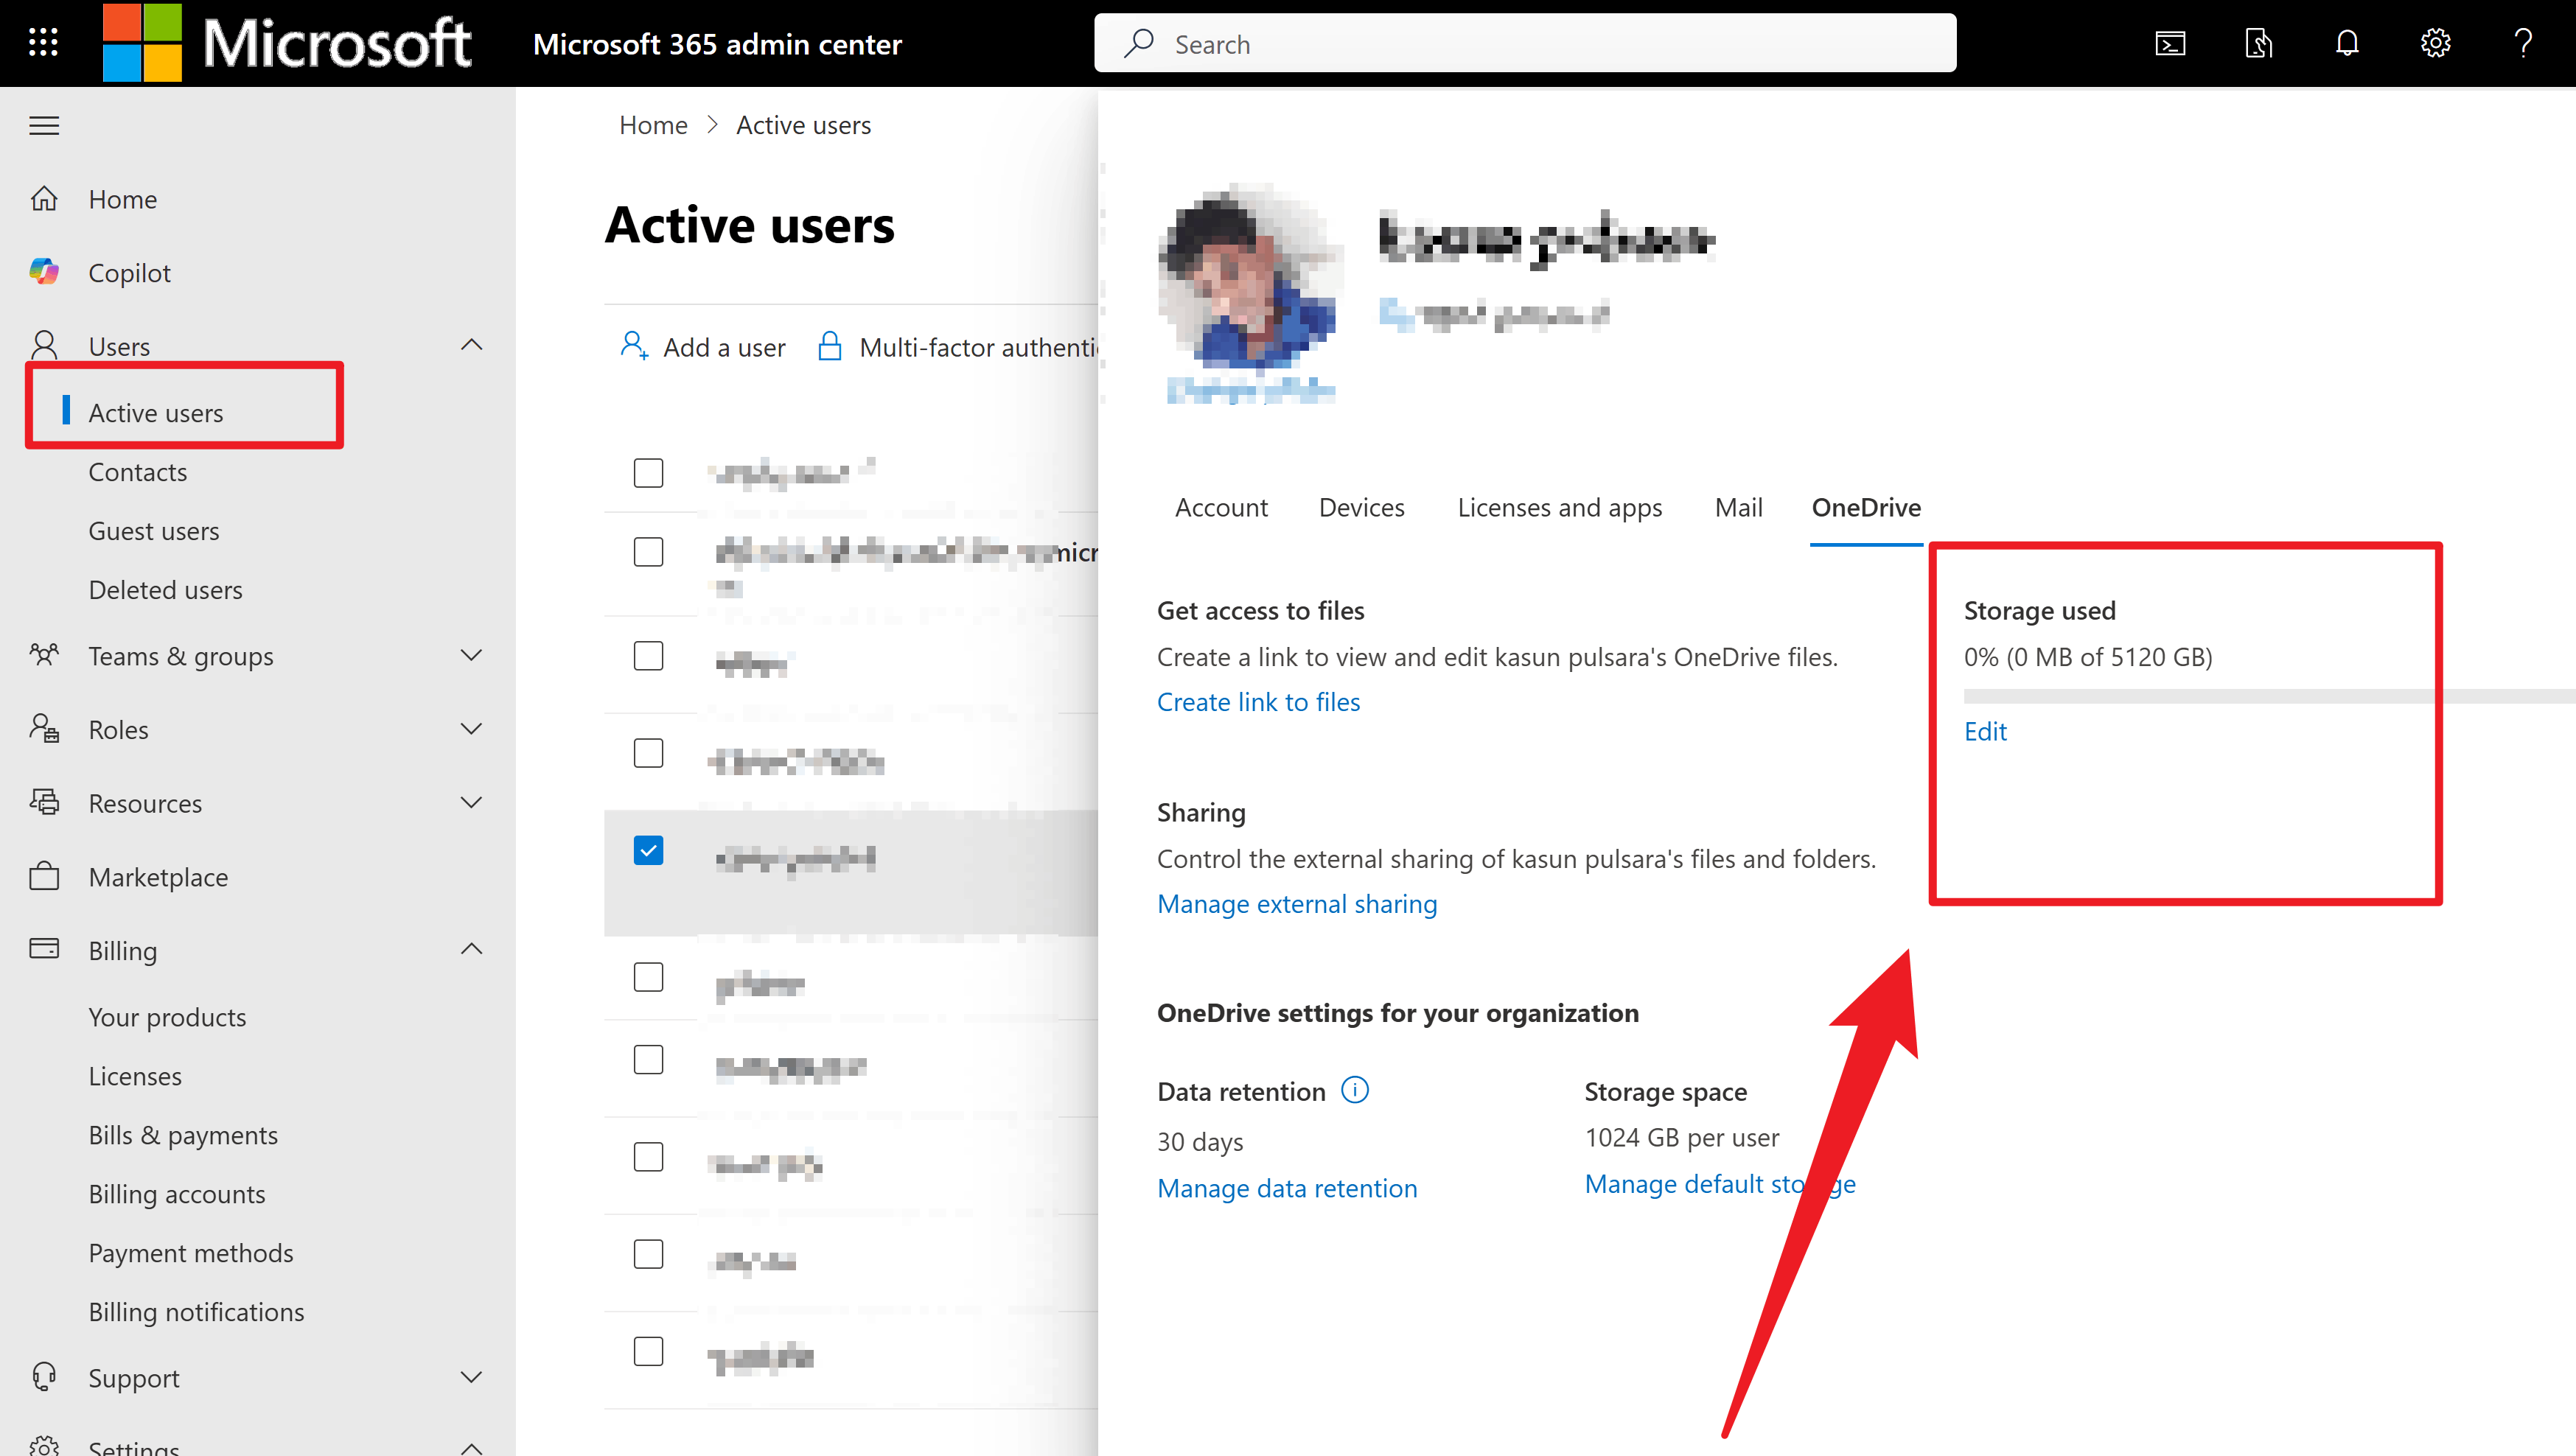
Task: Uncheck the selected user's checkbox
Action: 649,850
